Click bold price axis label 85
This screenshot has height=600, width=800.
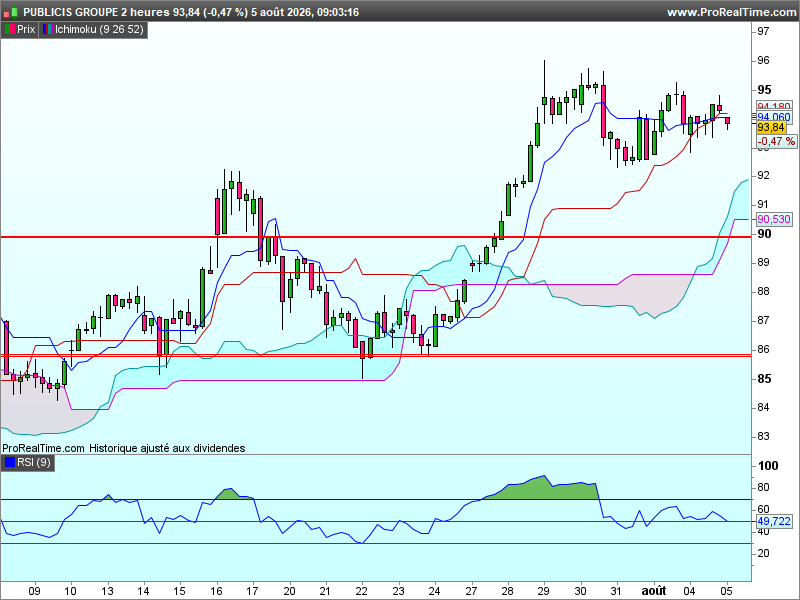pos(764,379)
